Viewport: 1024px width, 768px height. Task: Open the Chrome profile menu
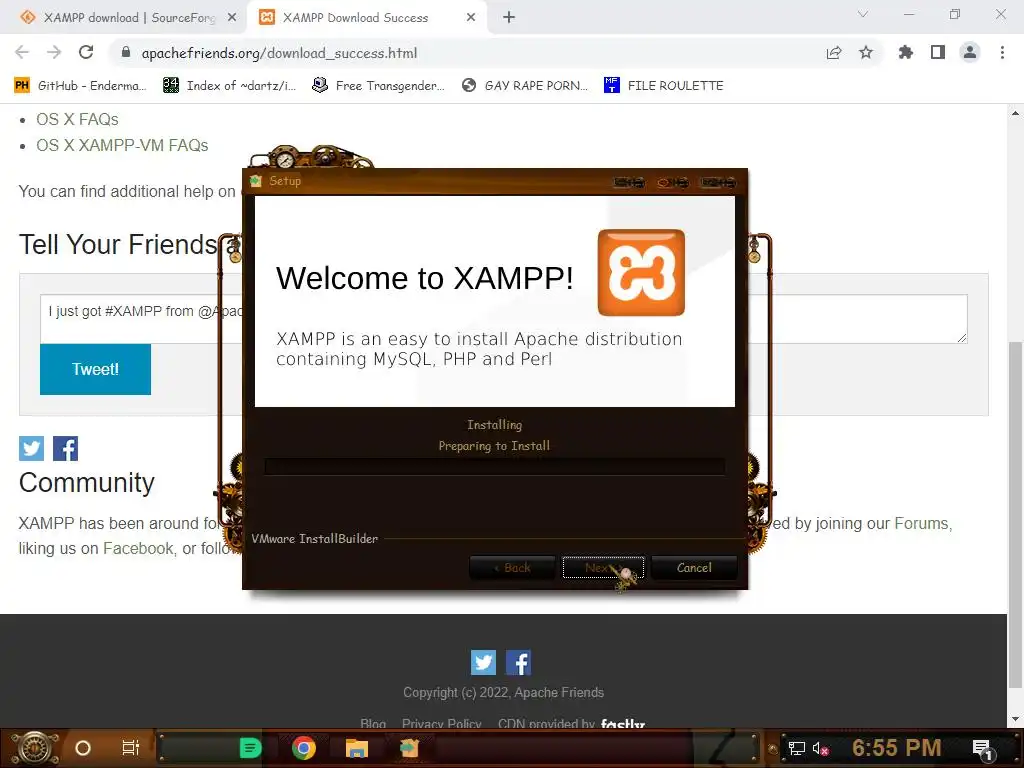pyautogui.click(x=970, y=53)
